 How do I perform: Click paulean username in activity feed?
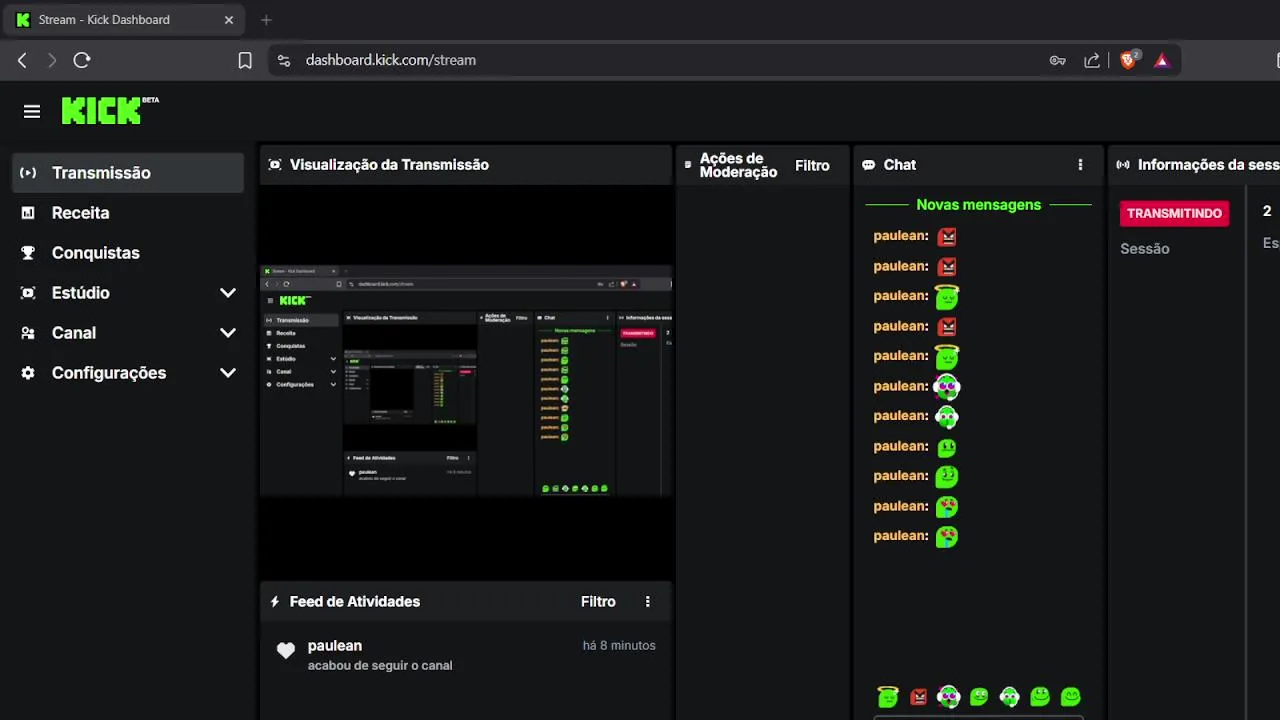click(335, 646)
